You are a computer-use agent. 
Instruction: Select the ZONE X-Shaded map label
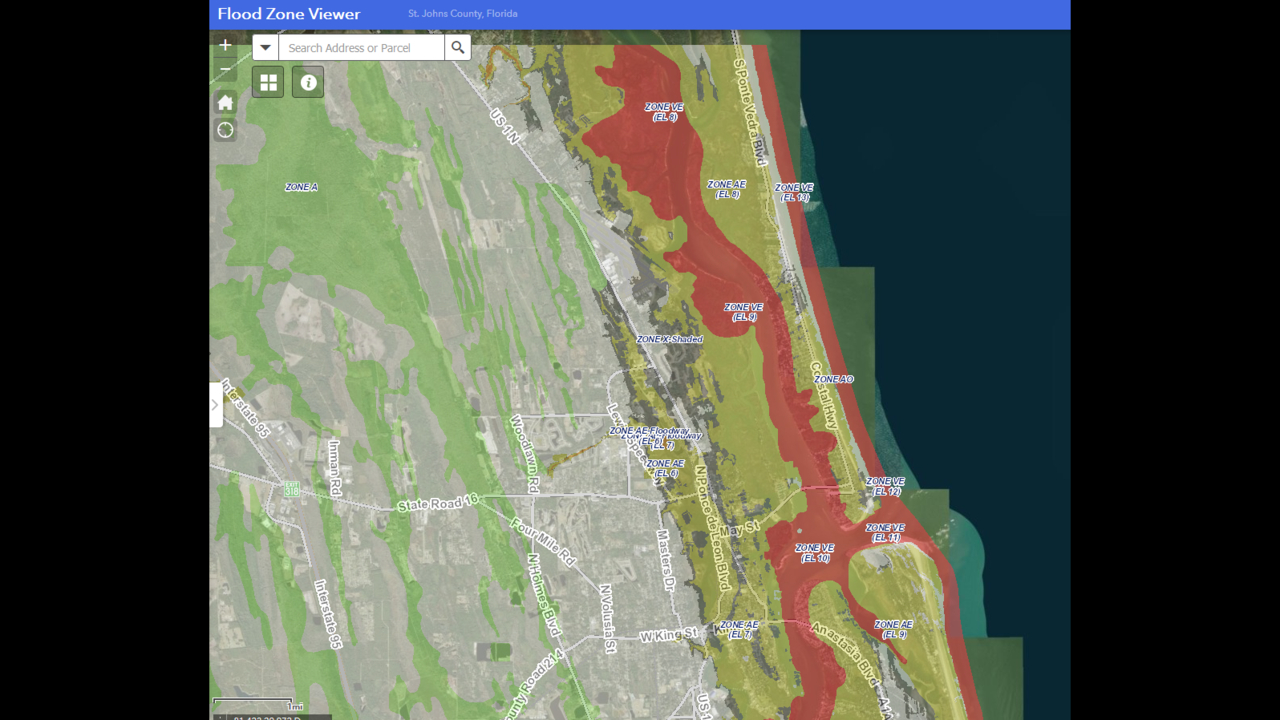pos(670,339)
